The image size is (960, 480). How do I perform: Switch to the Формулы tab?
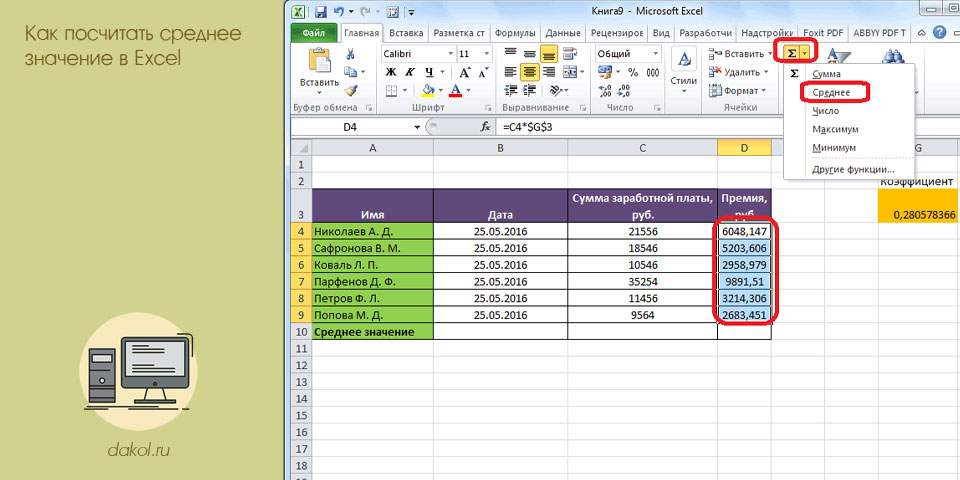pos(515,32)
